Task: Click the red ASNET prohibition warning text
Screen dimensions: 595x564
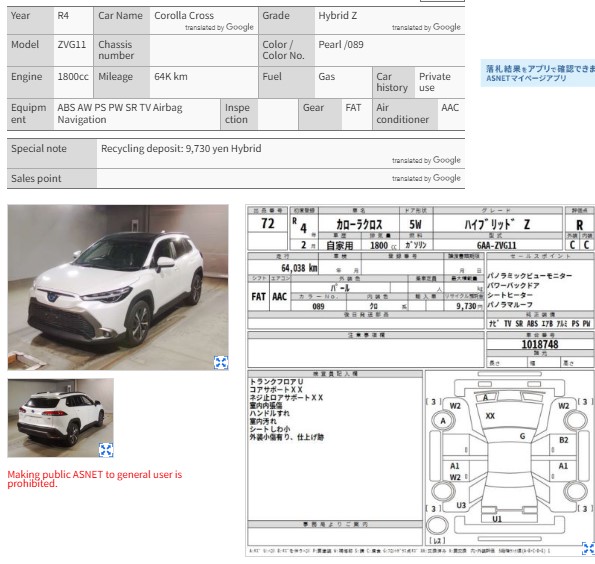Action: click(x=95, y=479)
